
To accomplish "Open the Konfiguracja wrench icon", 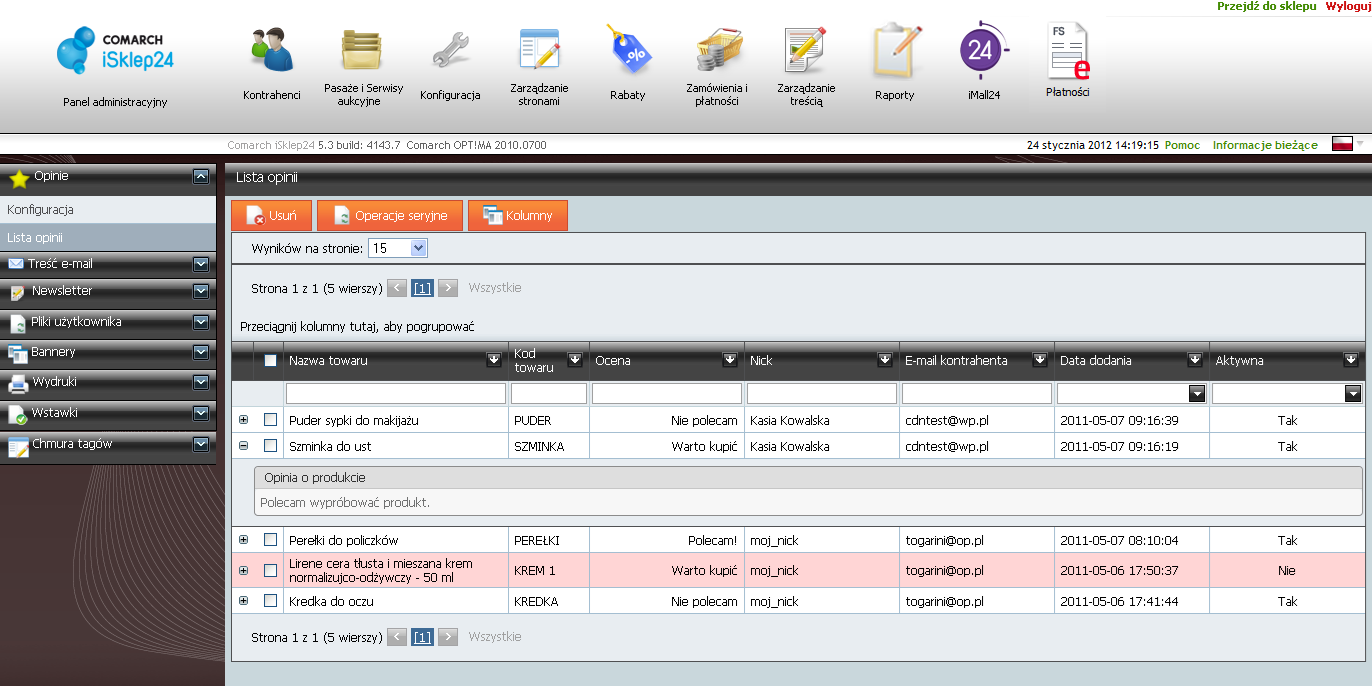I will (450, 50).
